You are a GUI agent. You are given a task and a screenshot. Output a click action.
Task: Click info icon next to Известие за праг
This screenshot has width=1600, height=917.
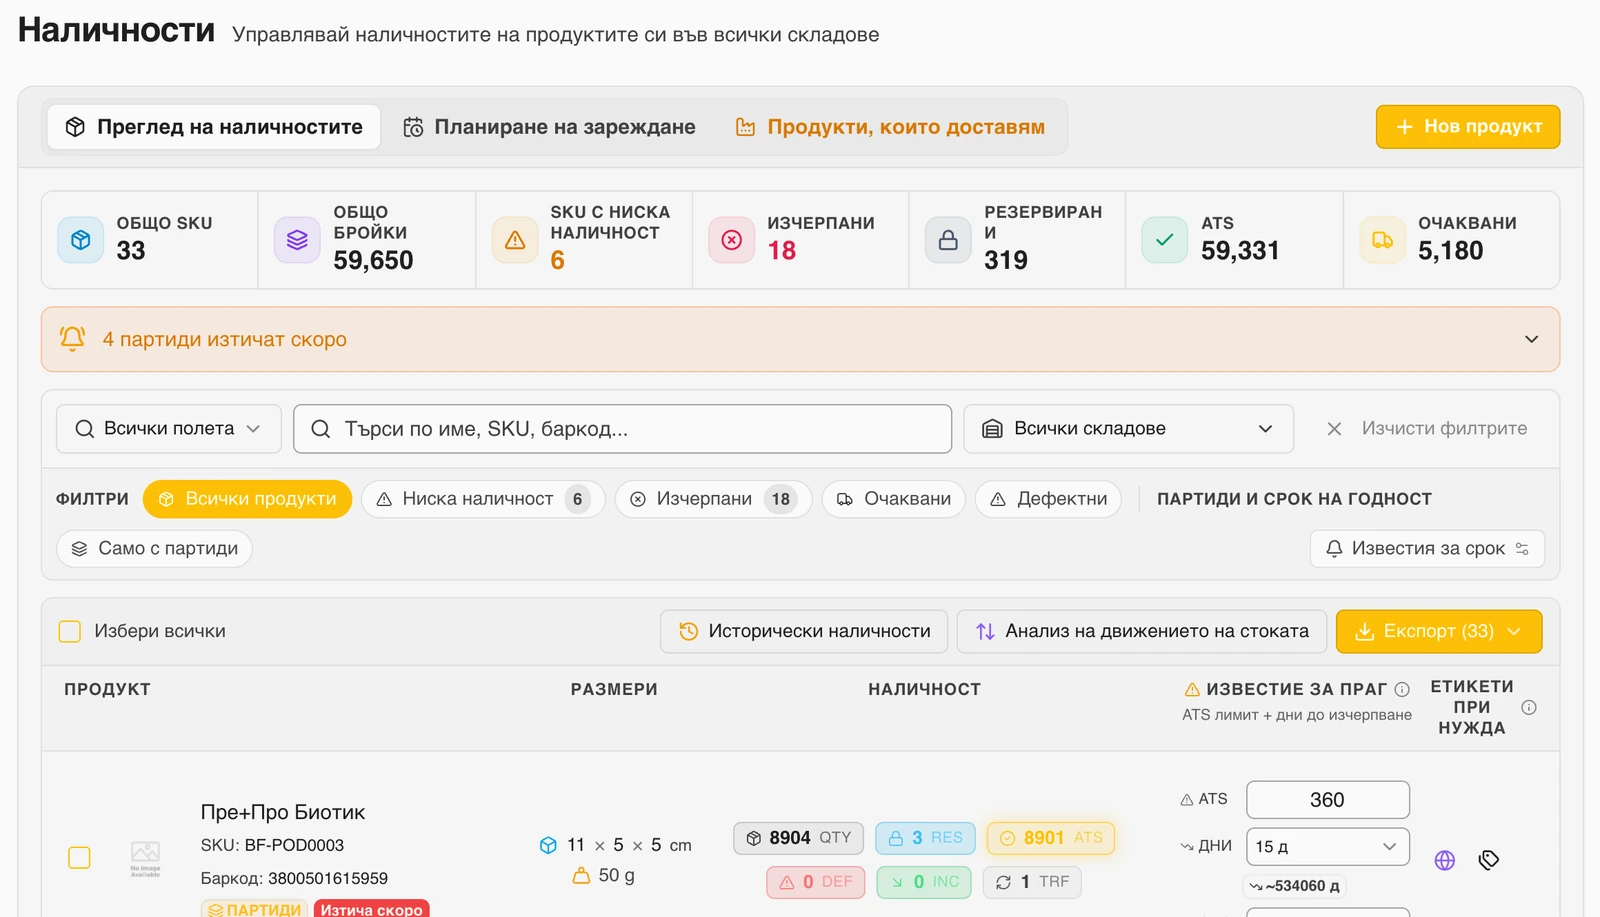click(1402, 689)
